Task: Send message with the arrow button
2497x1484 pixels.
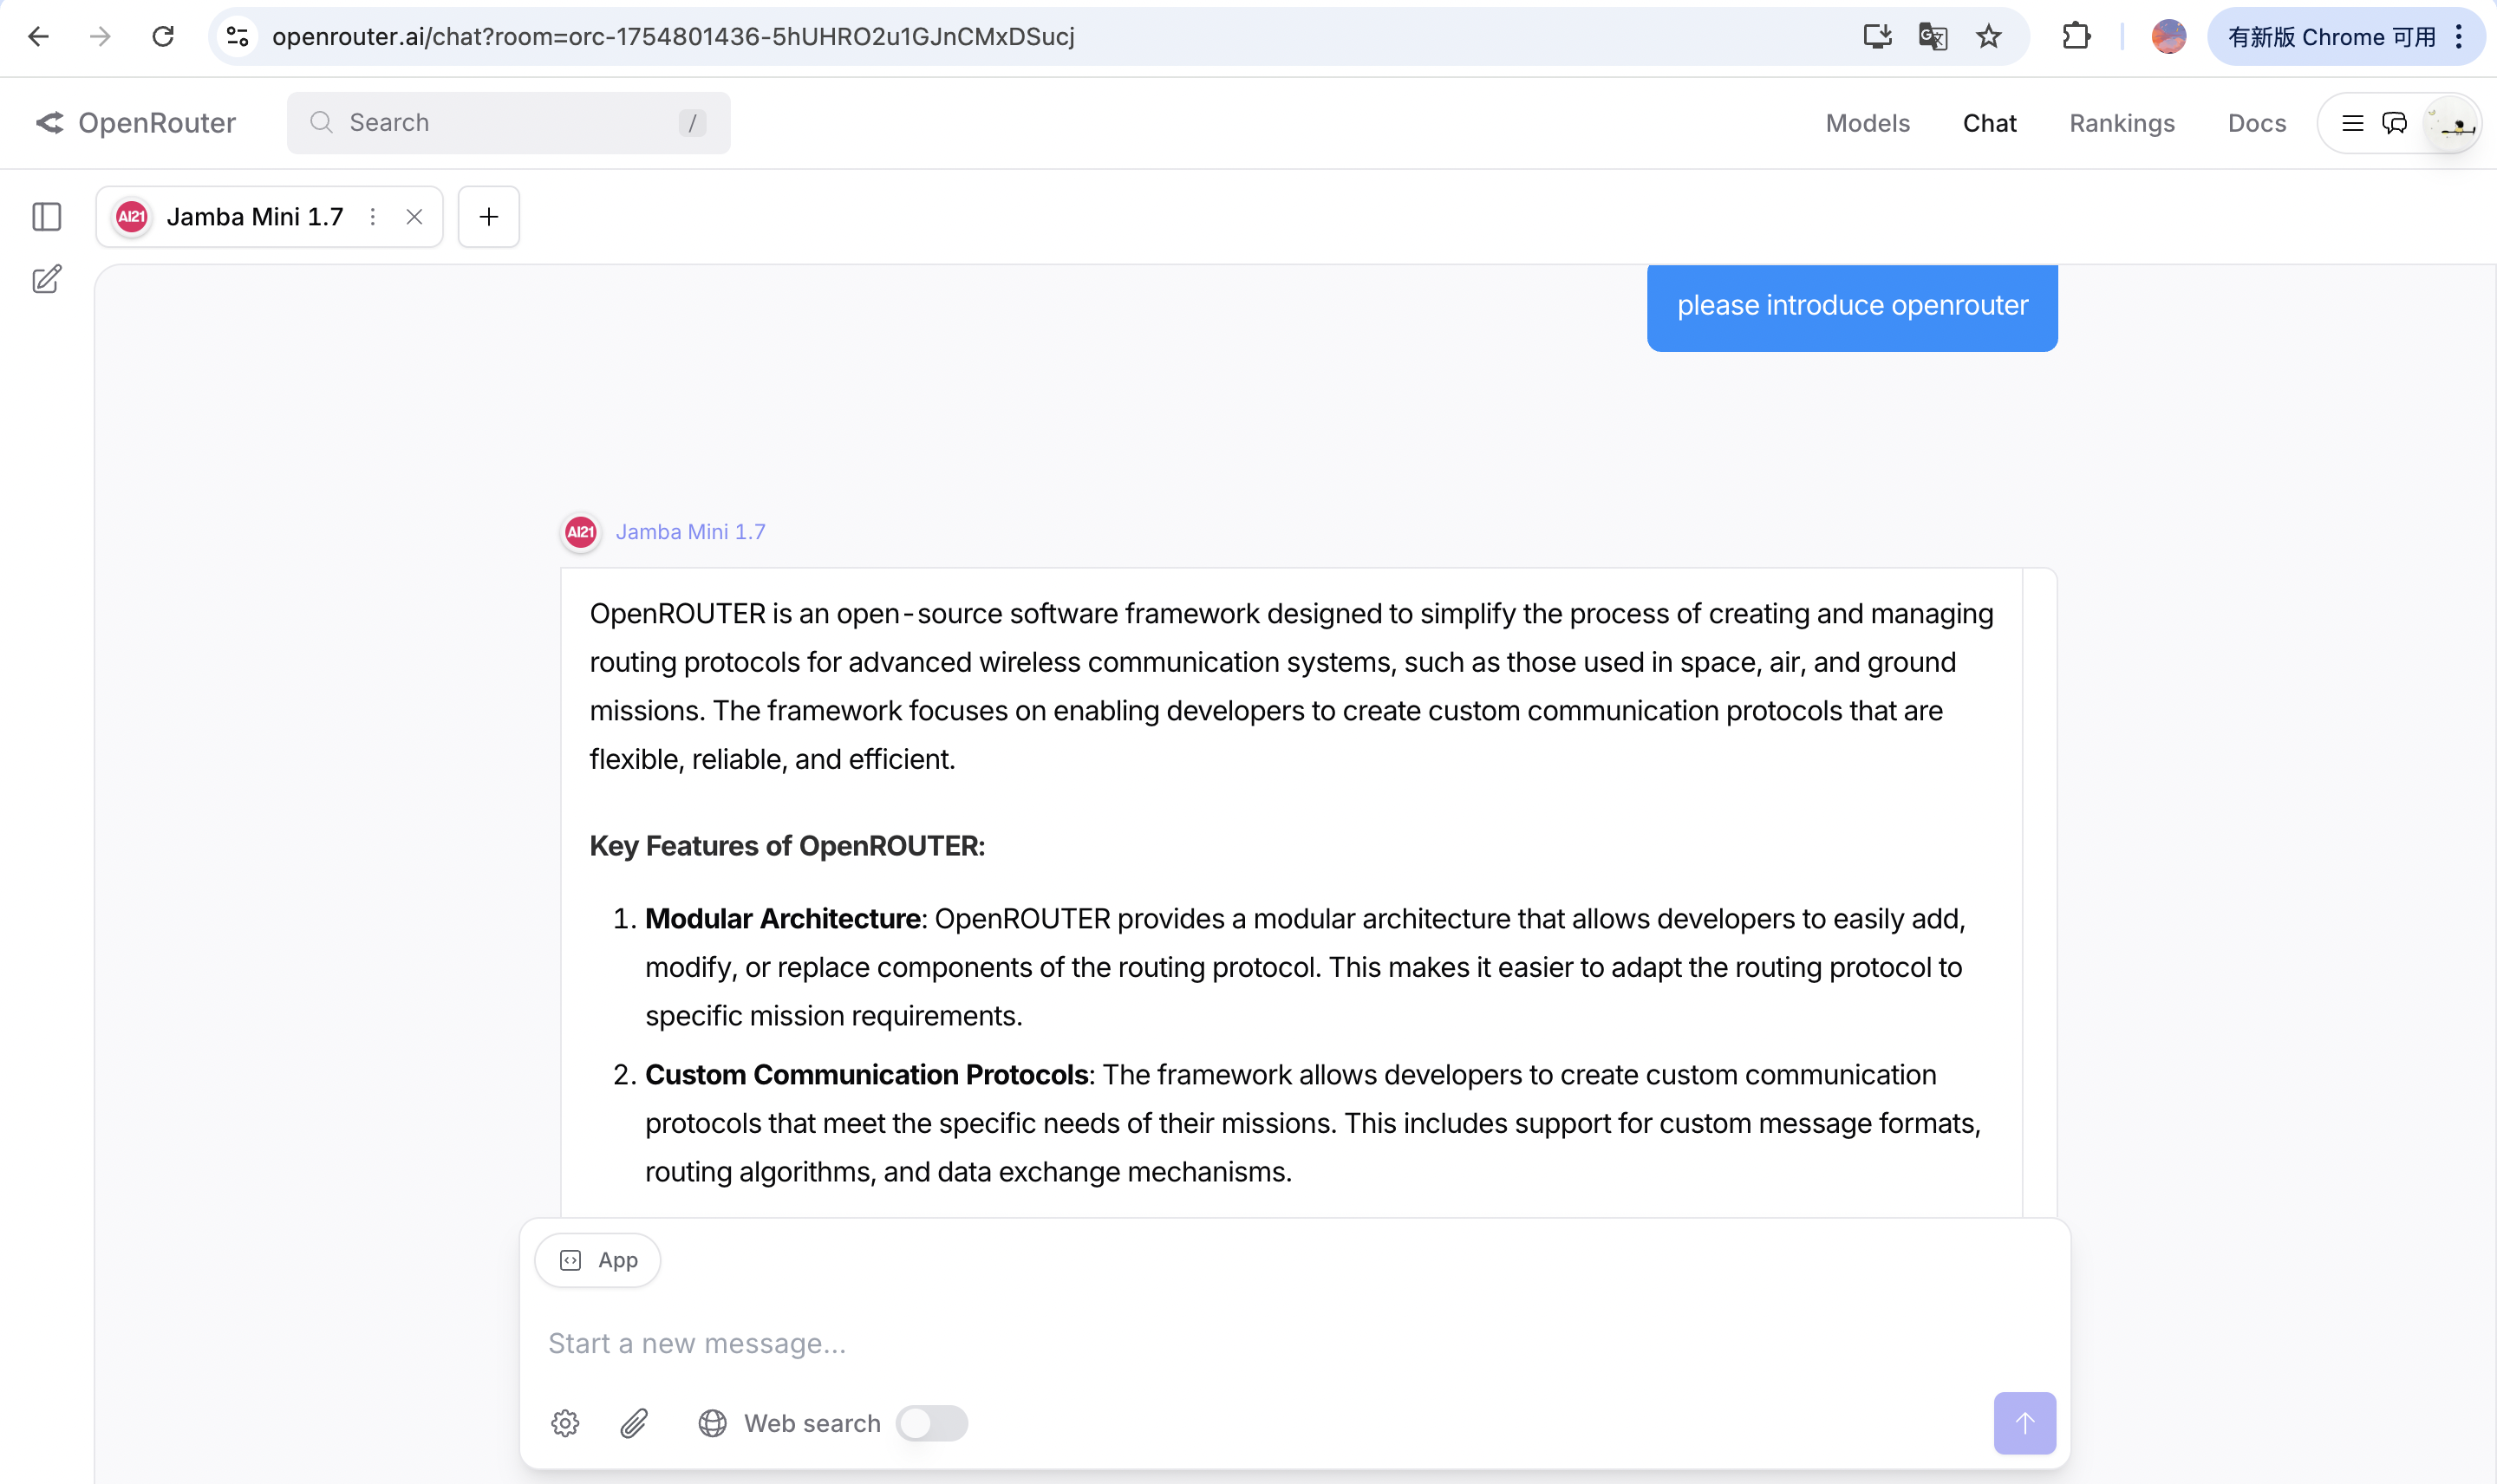Action: [x=2024, y=1423]
